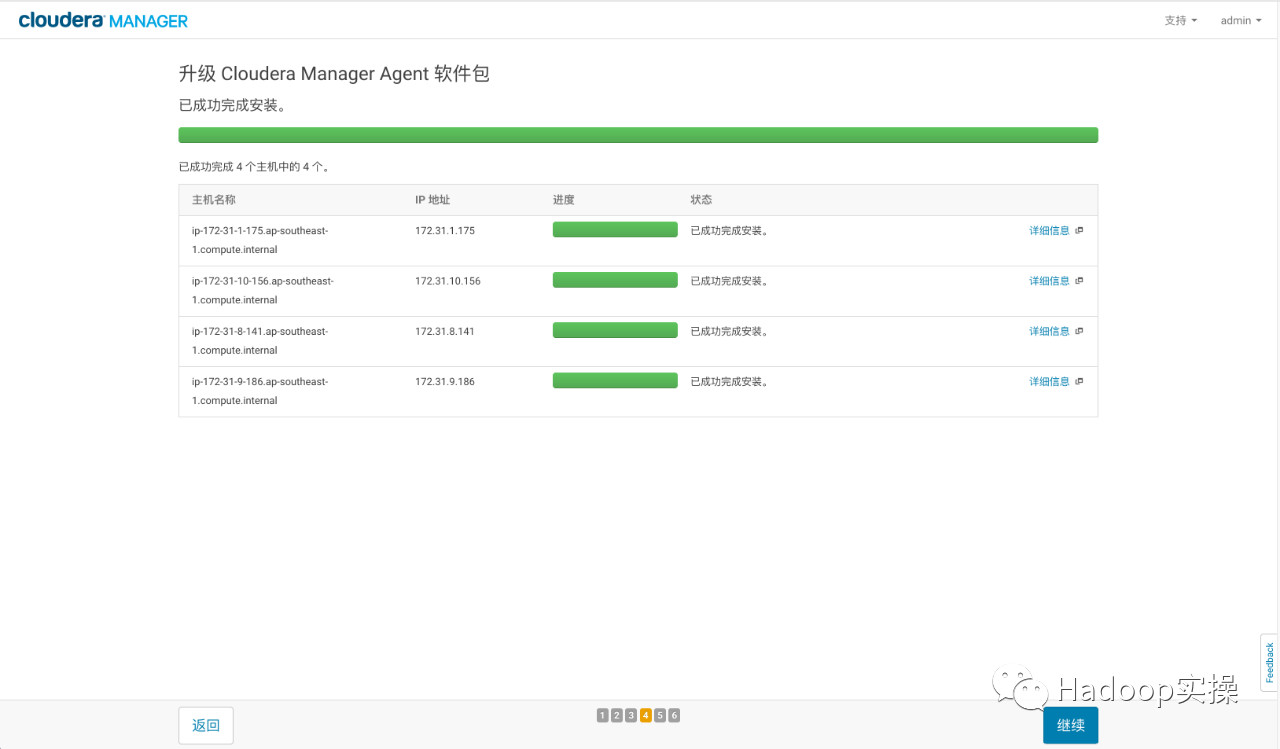Select hostname ip-172-31-8-141.ap-southeast-1.compute.internal
The height and width of the screenshot is (749, 1280).
pyautogui.click(x=260, y=341)
